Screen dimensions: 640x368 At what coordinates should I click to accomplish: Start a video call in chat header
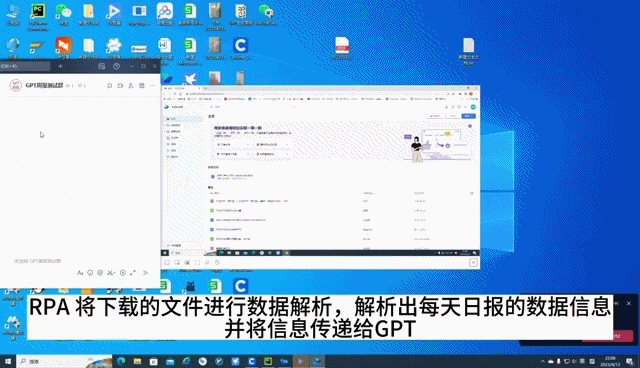120,86
